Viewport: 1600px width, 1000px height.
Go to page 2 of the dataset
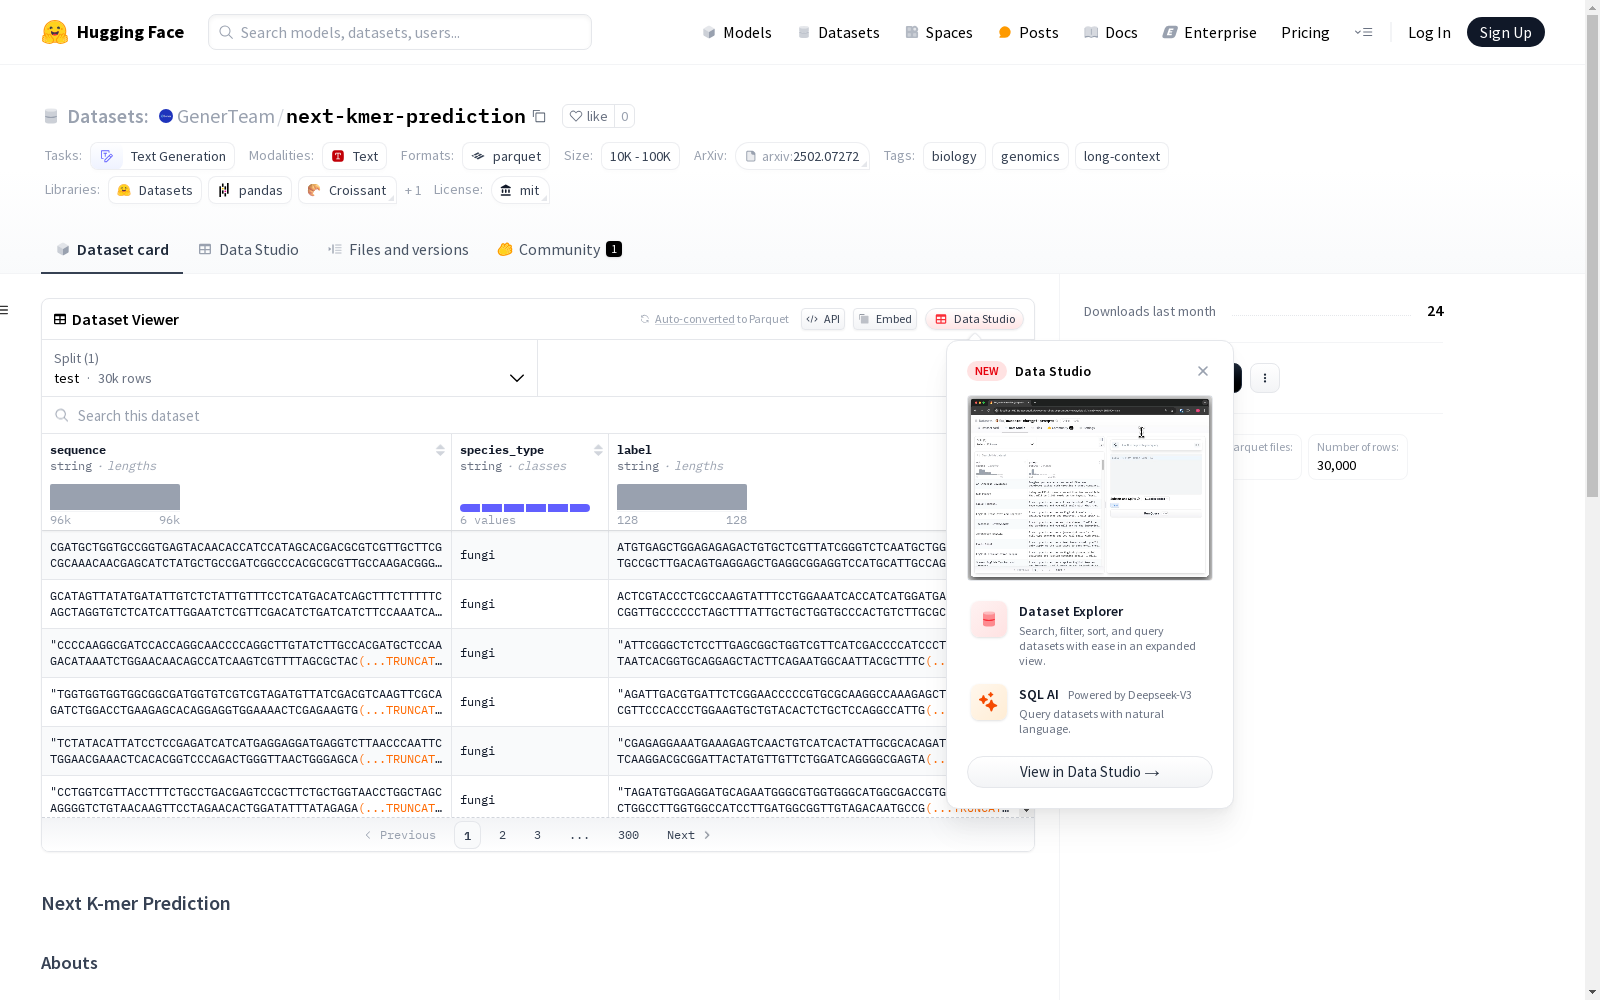pyautogui.click(x=502, y=835)
